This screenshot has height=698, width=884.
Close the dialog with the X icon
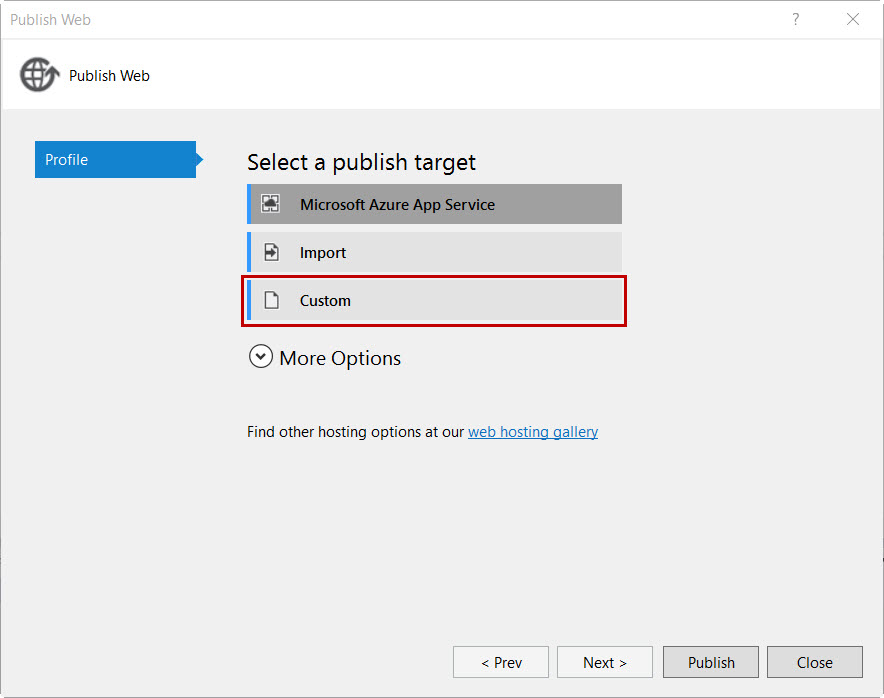[853, 19]
